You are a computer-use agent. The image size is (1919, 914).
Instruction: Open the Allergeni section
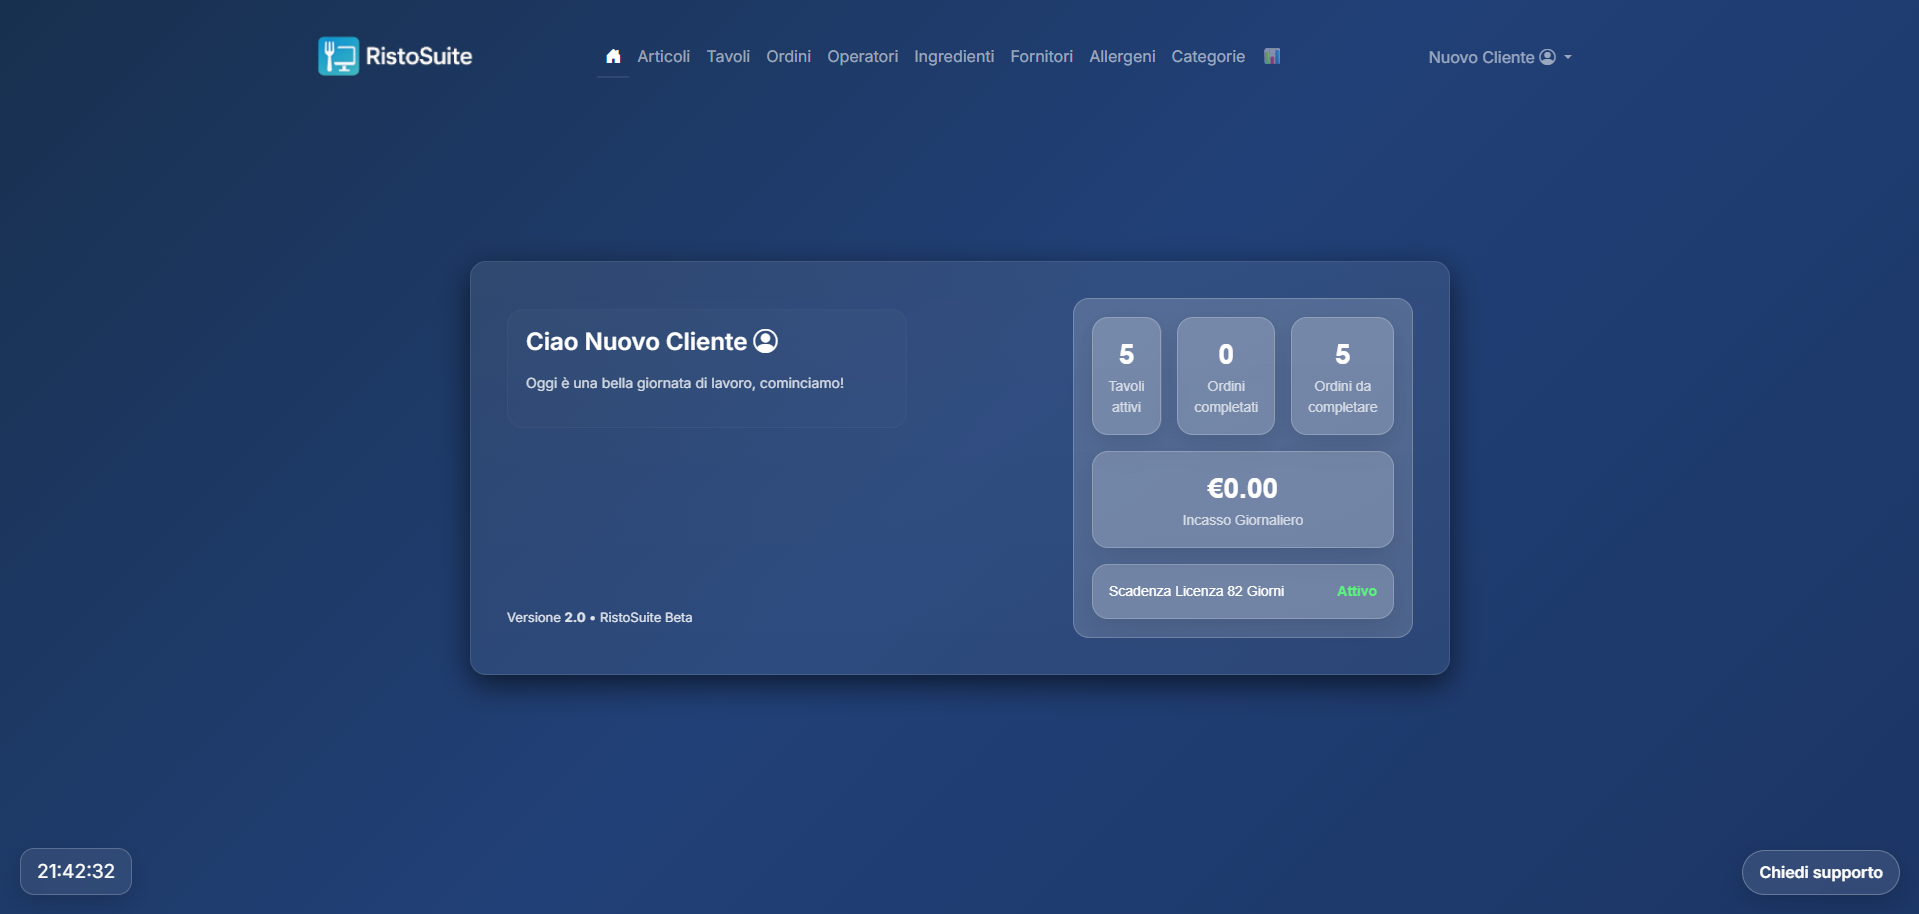pyautogui.click(x=1122, y=57)
